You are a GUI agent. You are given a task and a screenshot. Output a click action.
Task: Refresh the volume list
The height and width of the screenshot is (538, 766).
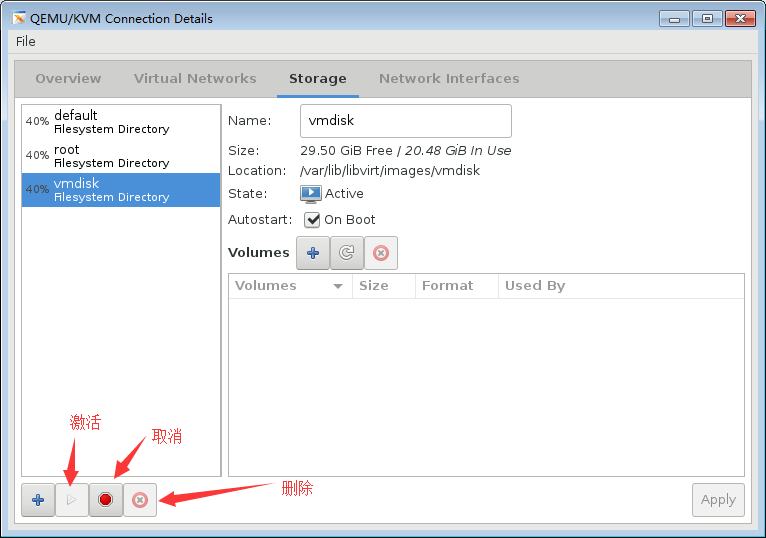[347, 253]
